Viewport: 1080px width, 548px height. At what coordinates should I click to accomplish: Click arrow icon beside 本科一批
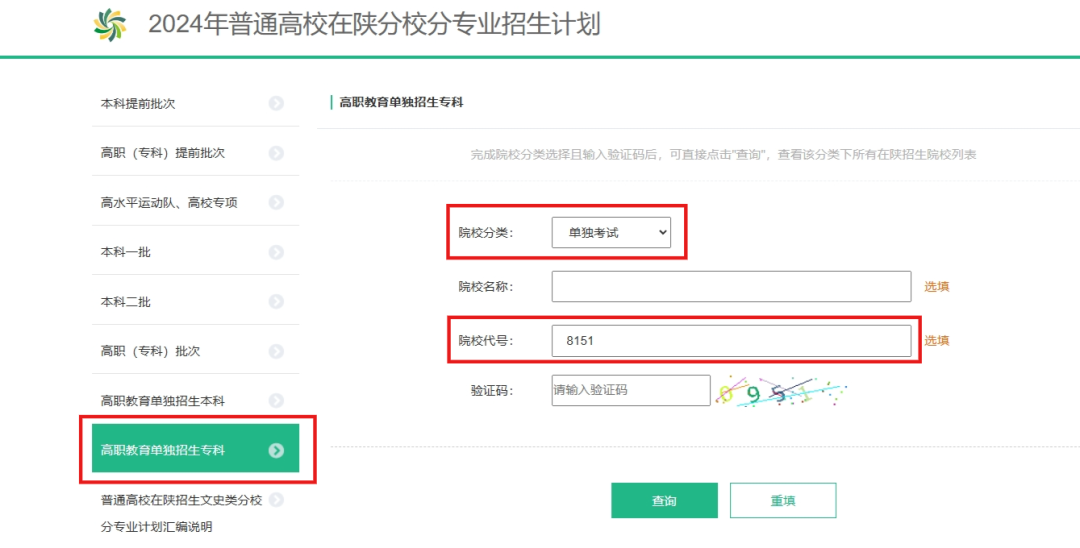(276, 252)
